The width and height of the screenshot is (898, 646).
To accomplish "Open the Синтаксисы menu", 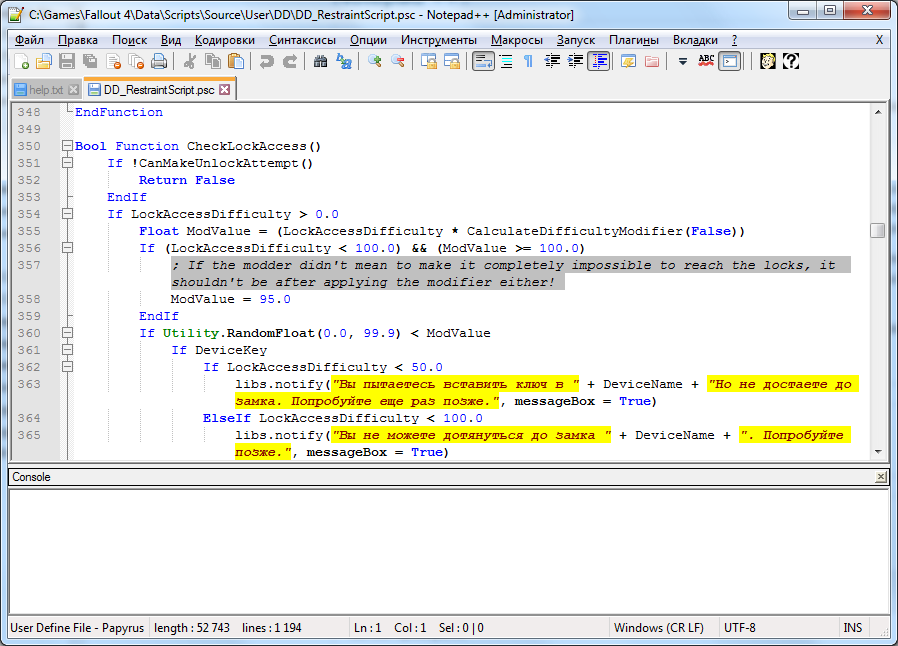I will click(303, 40).
